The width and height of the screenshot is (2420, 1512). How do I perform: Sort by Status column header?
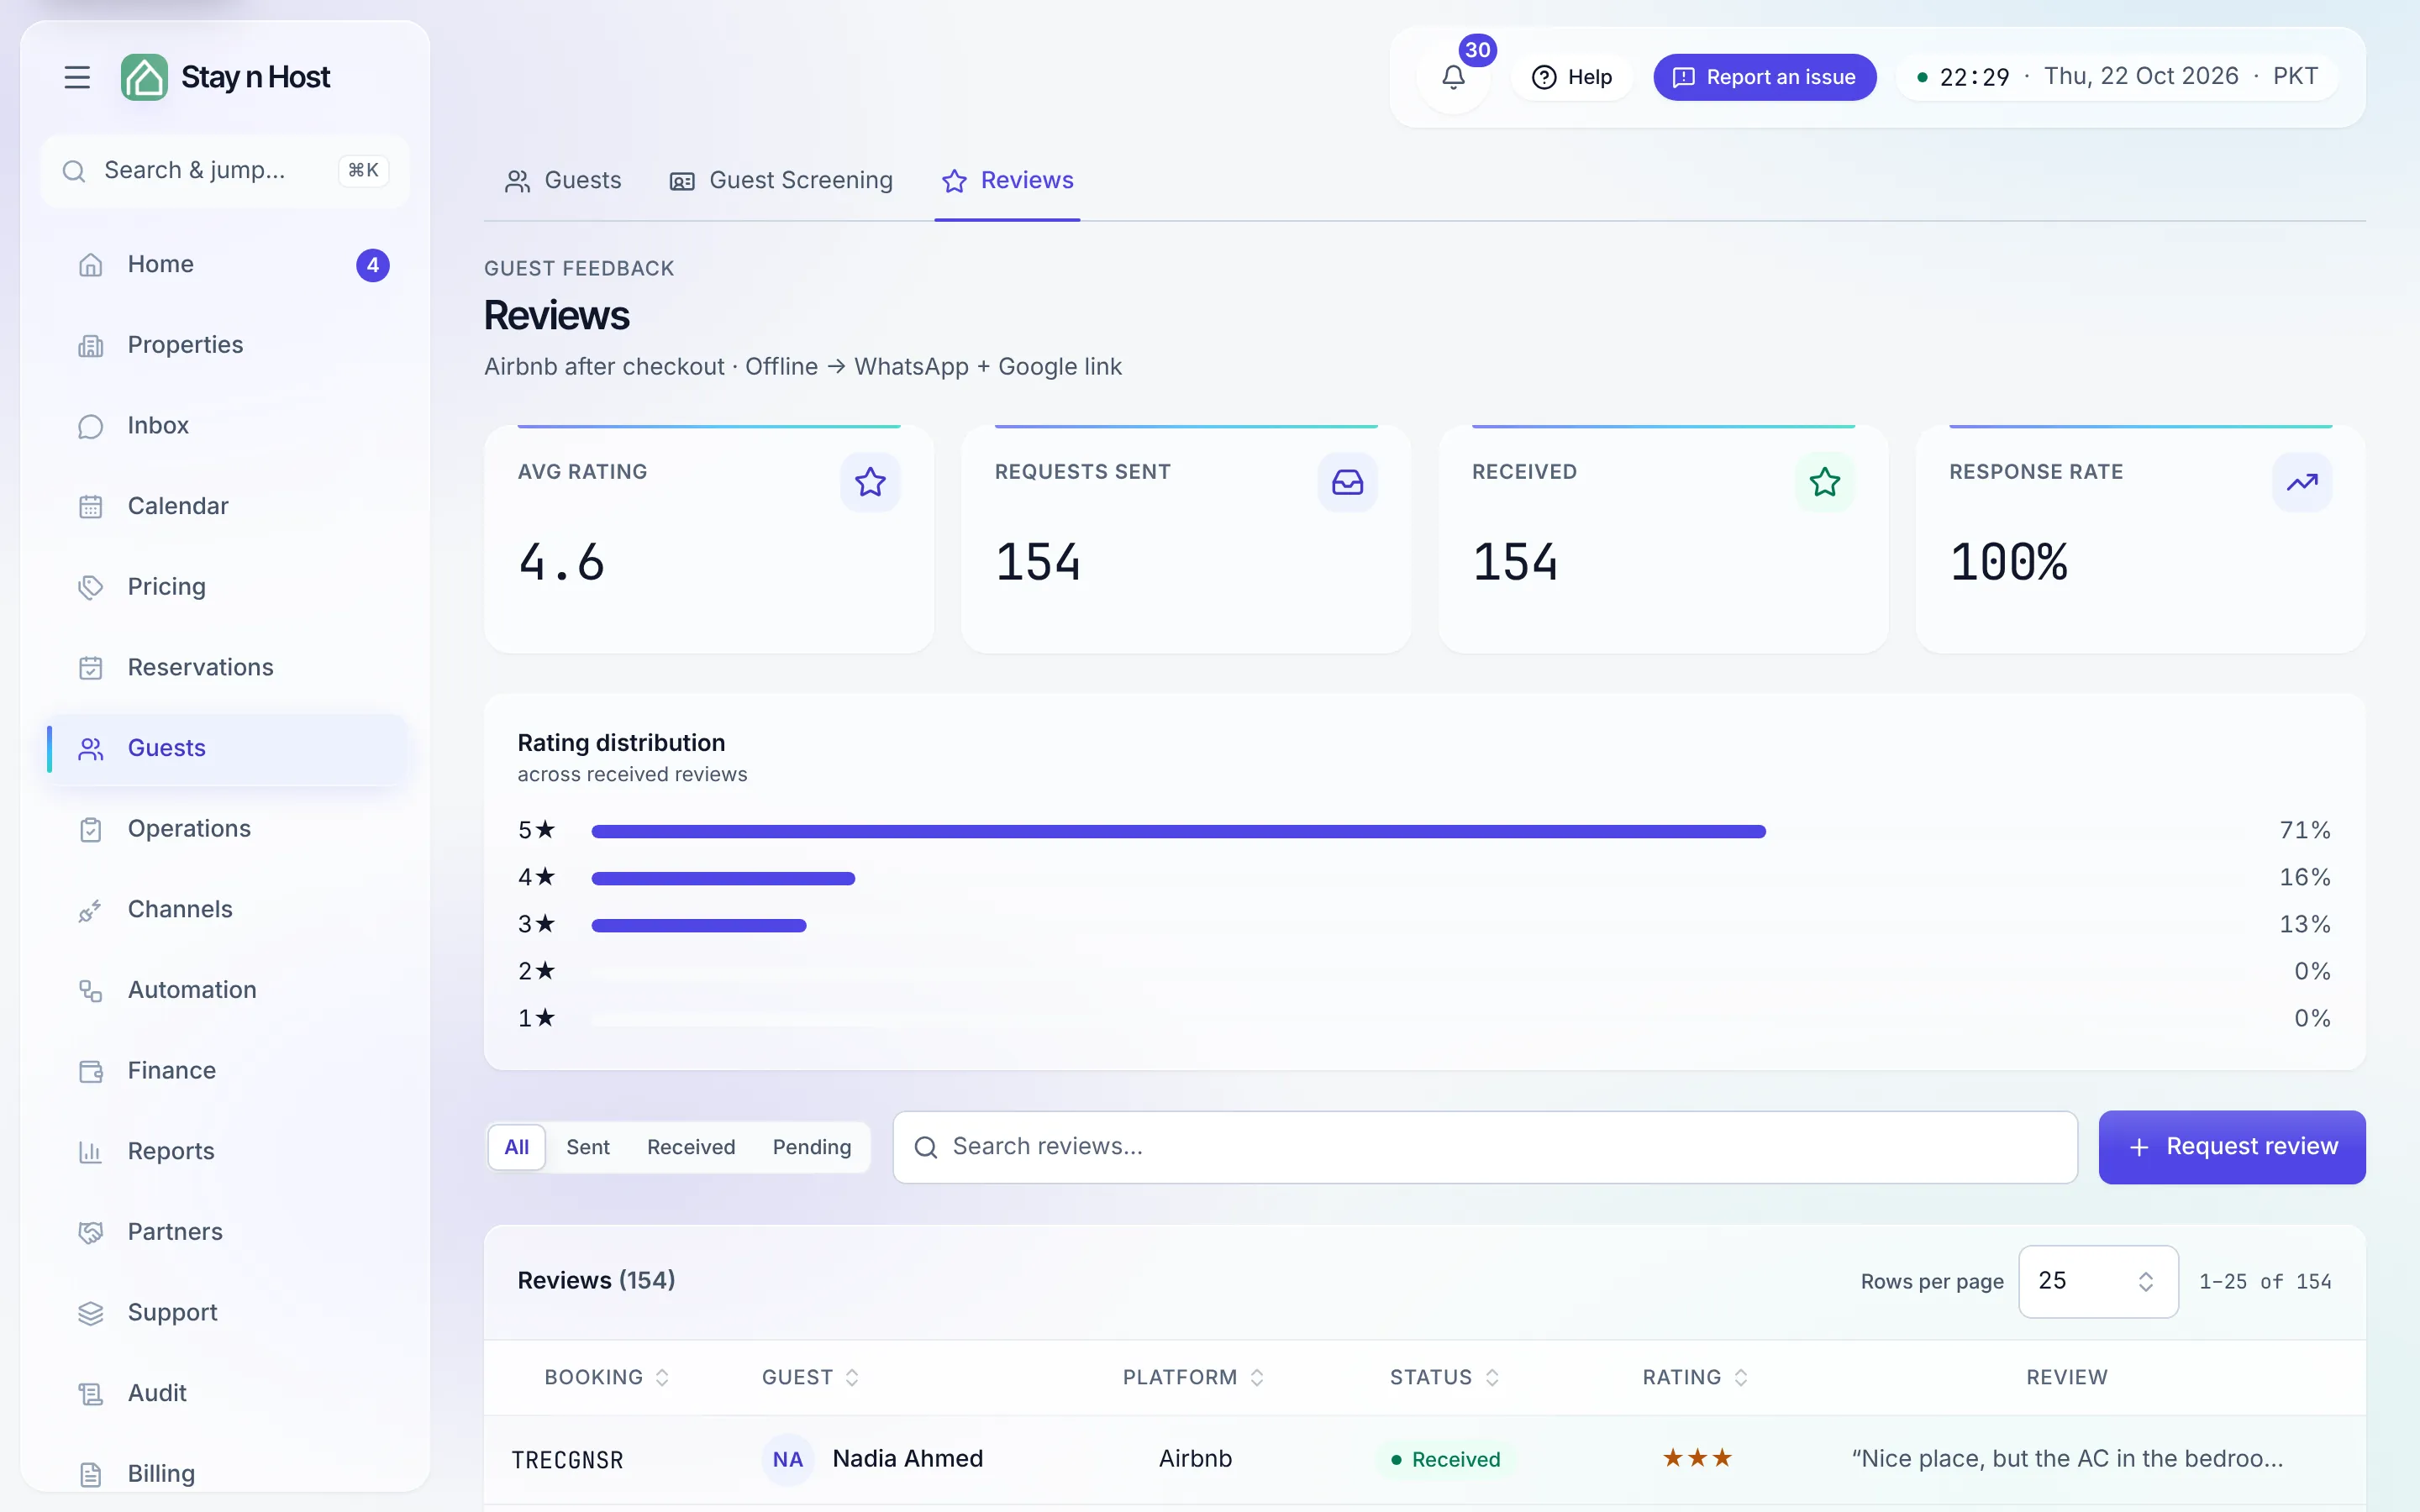click(x=1444, y=1377)
